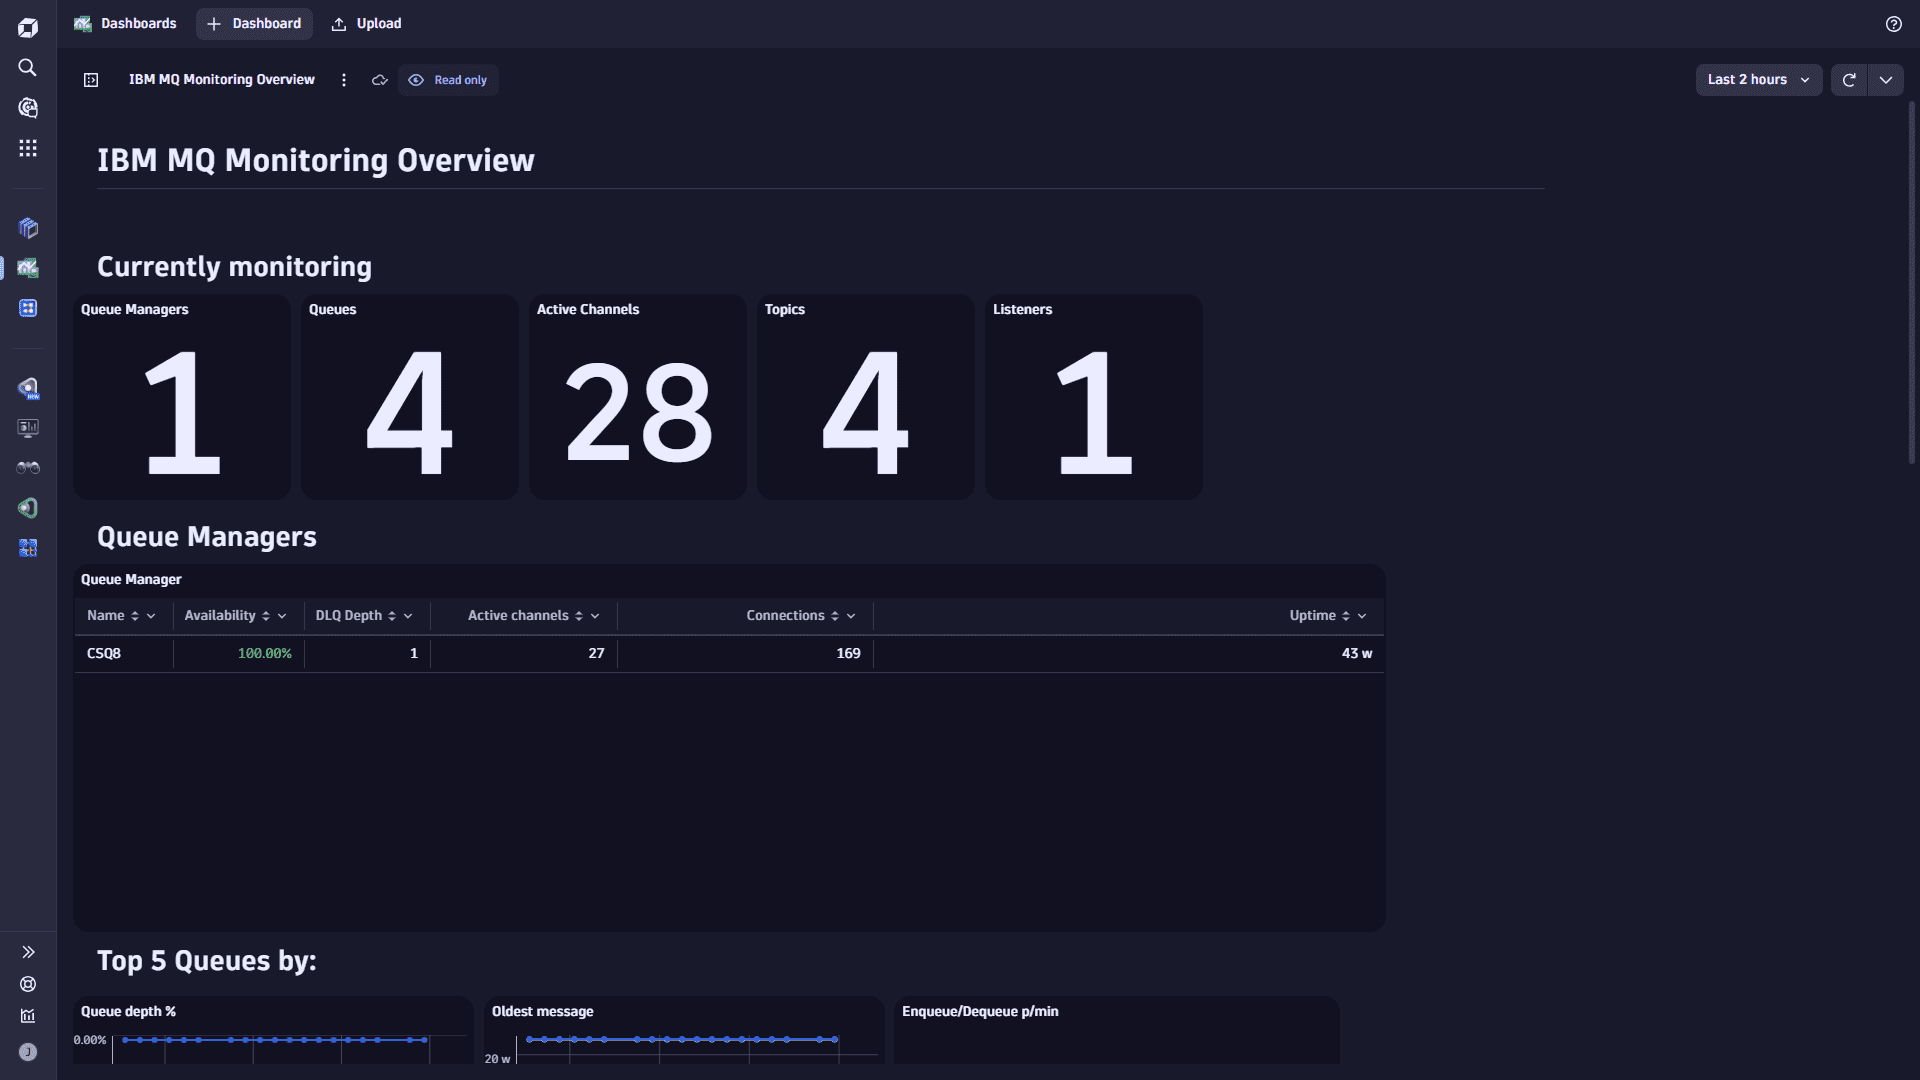Sort the table by Name column

135,616
